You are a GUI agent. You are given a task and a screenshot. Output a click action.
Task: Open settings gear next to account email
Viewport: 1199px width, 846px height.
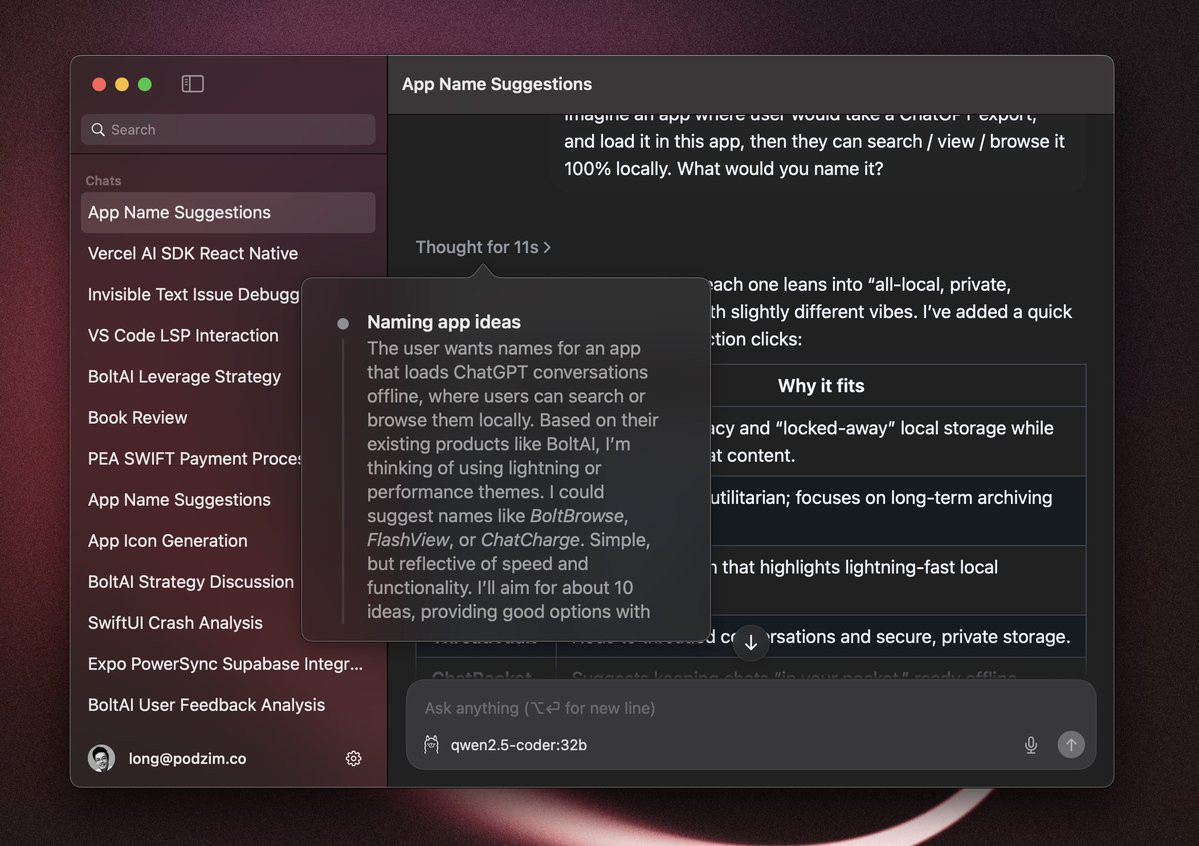coord(353,758)
